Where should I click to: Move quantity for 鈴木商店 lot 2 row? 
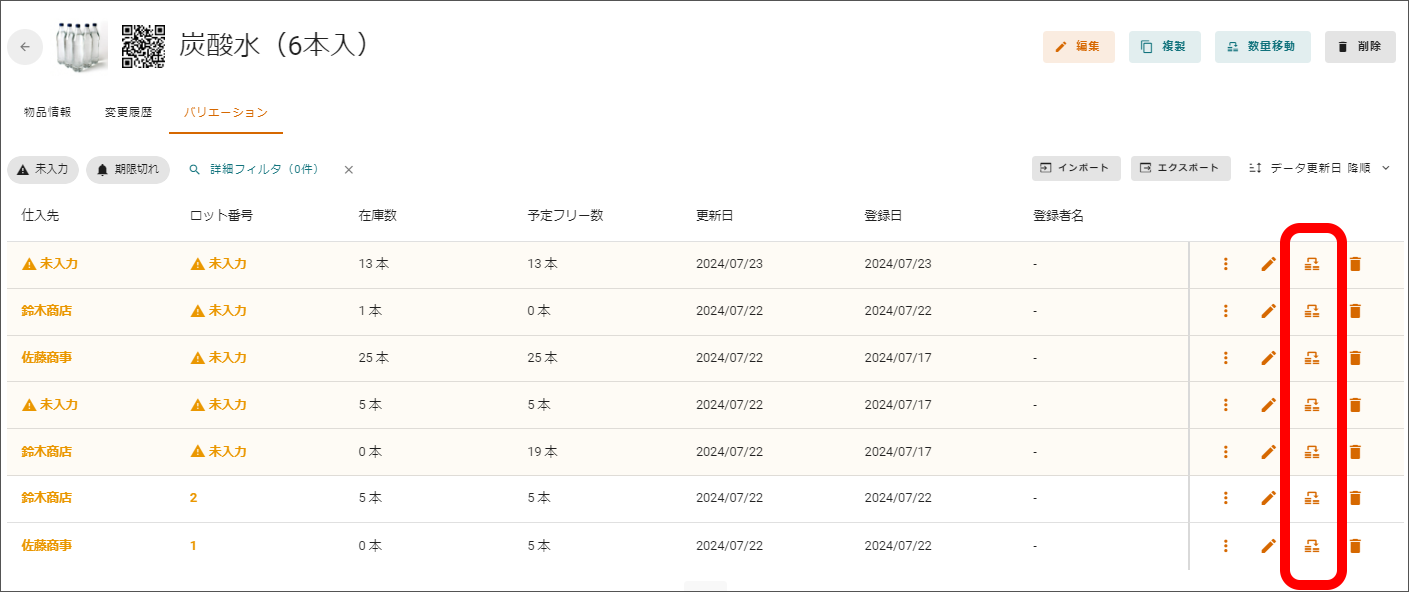(x=1312, y=498)
